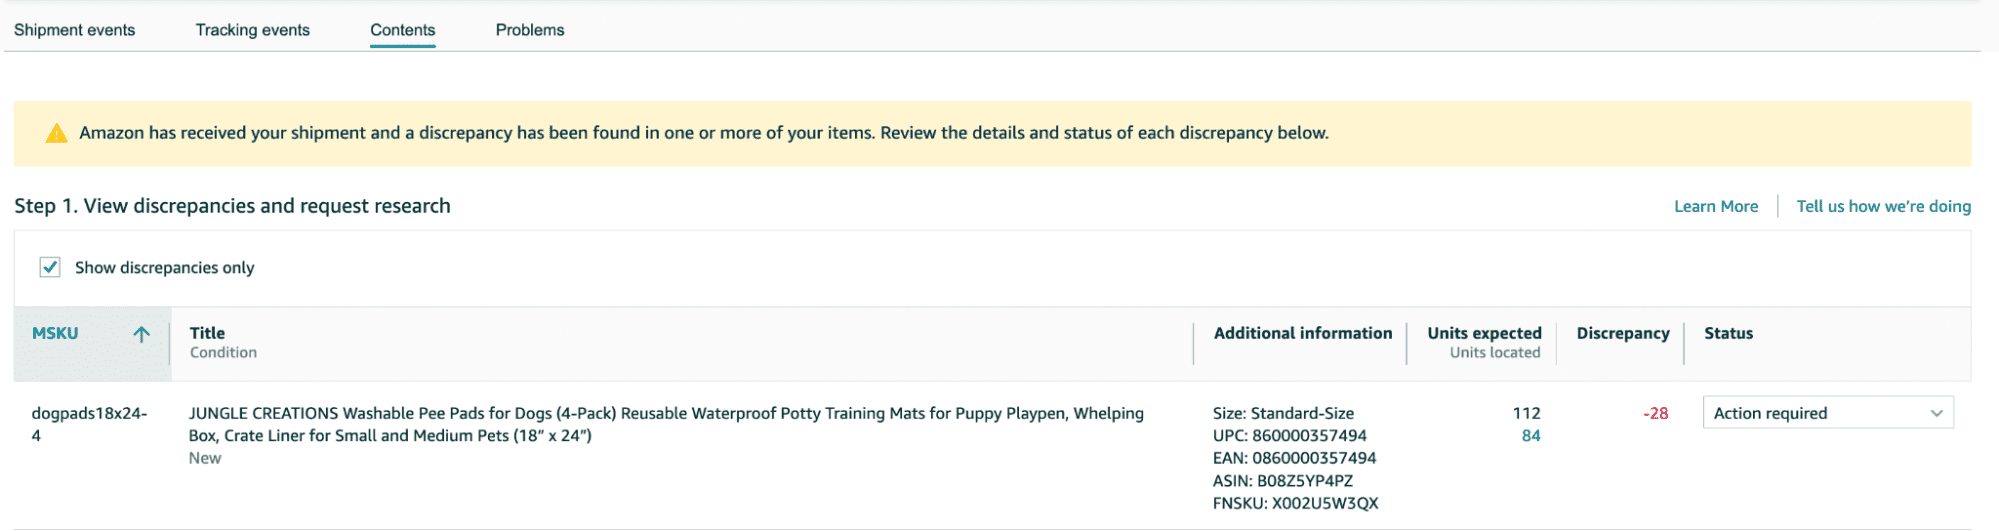Click the MSKU sort ascending arrow

coord(142,334)
